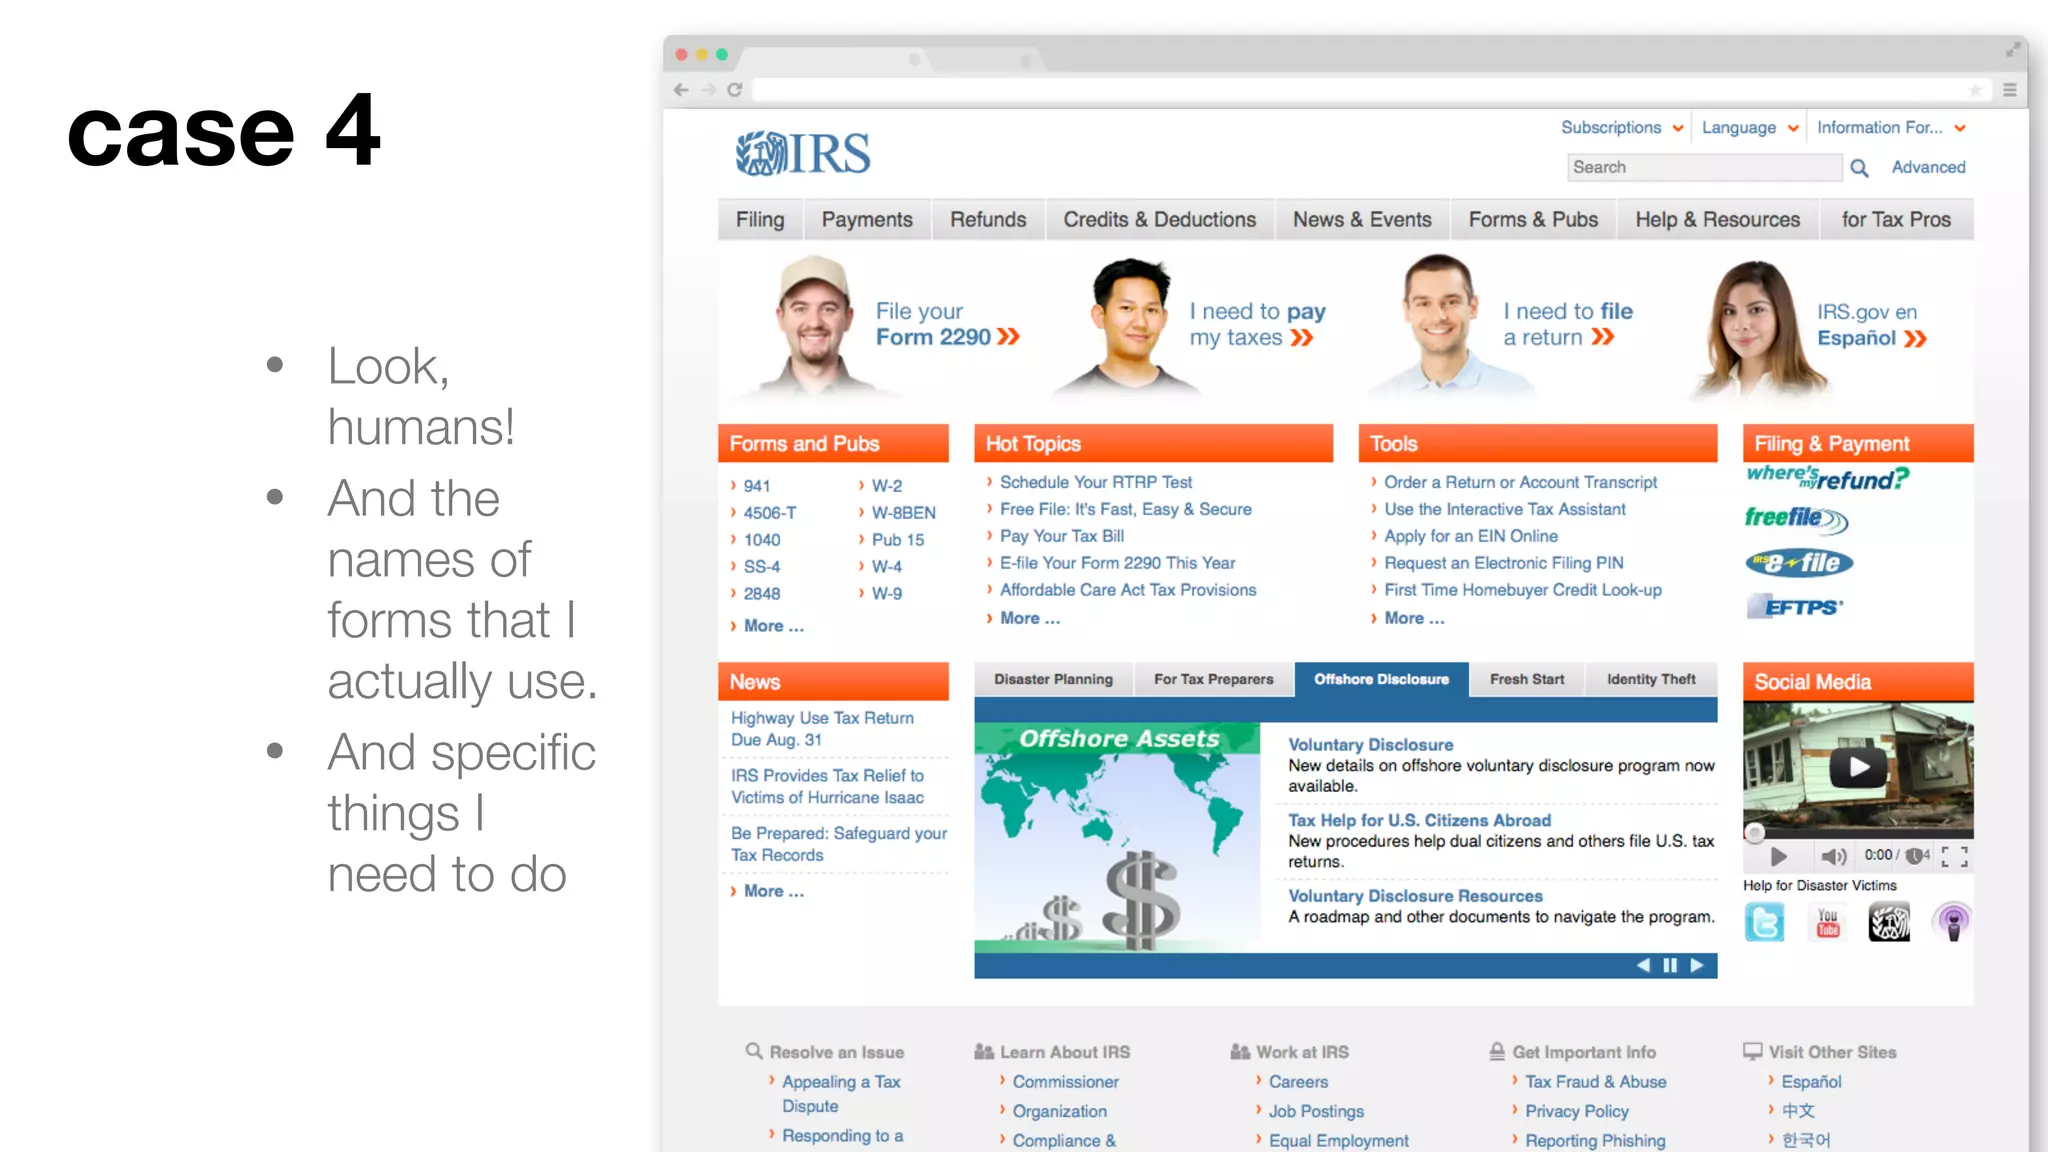Open the Pay Your Tax Bill link
This screenshot has height=1152, width=2048.
[x=1062, y=536]
